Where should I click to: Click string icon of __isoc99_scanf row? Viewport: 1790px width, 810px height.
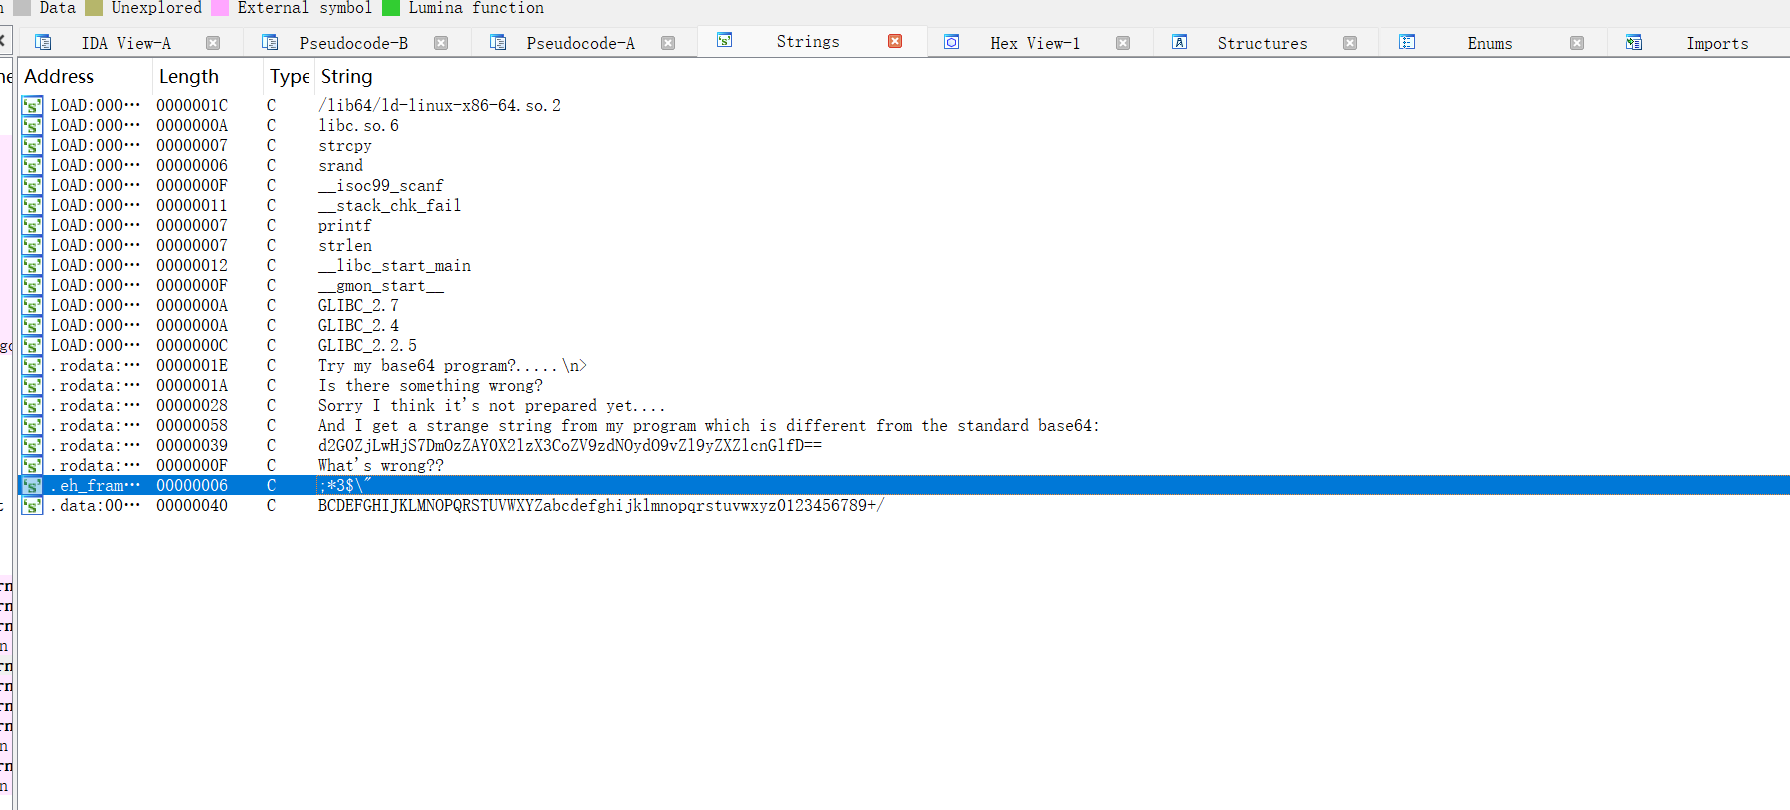[32, 185]
